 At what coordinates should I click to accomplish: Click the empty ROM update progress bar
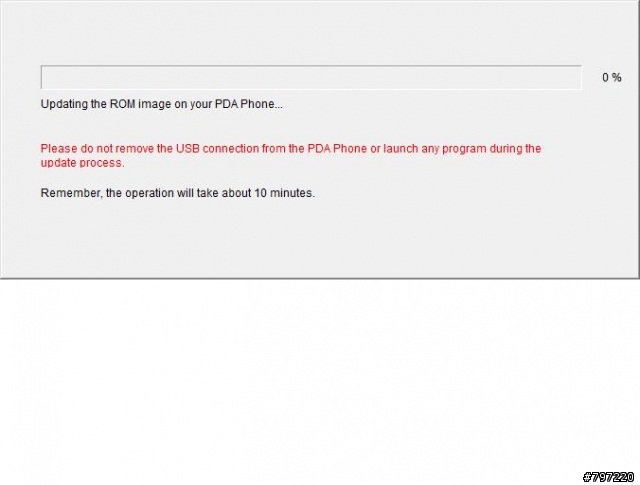[311, 77]
